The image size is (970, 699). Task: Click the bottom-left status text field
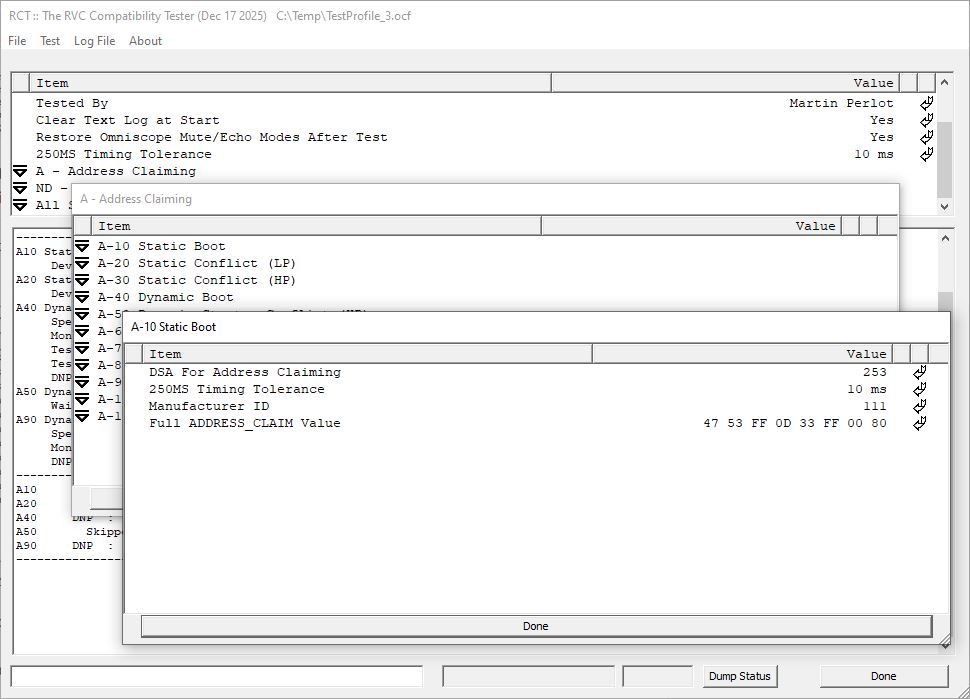click(217, 676)
